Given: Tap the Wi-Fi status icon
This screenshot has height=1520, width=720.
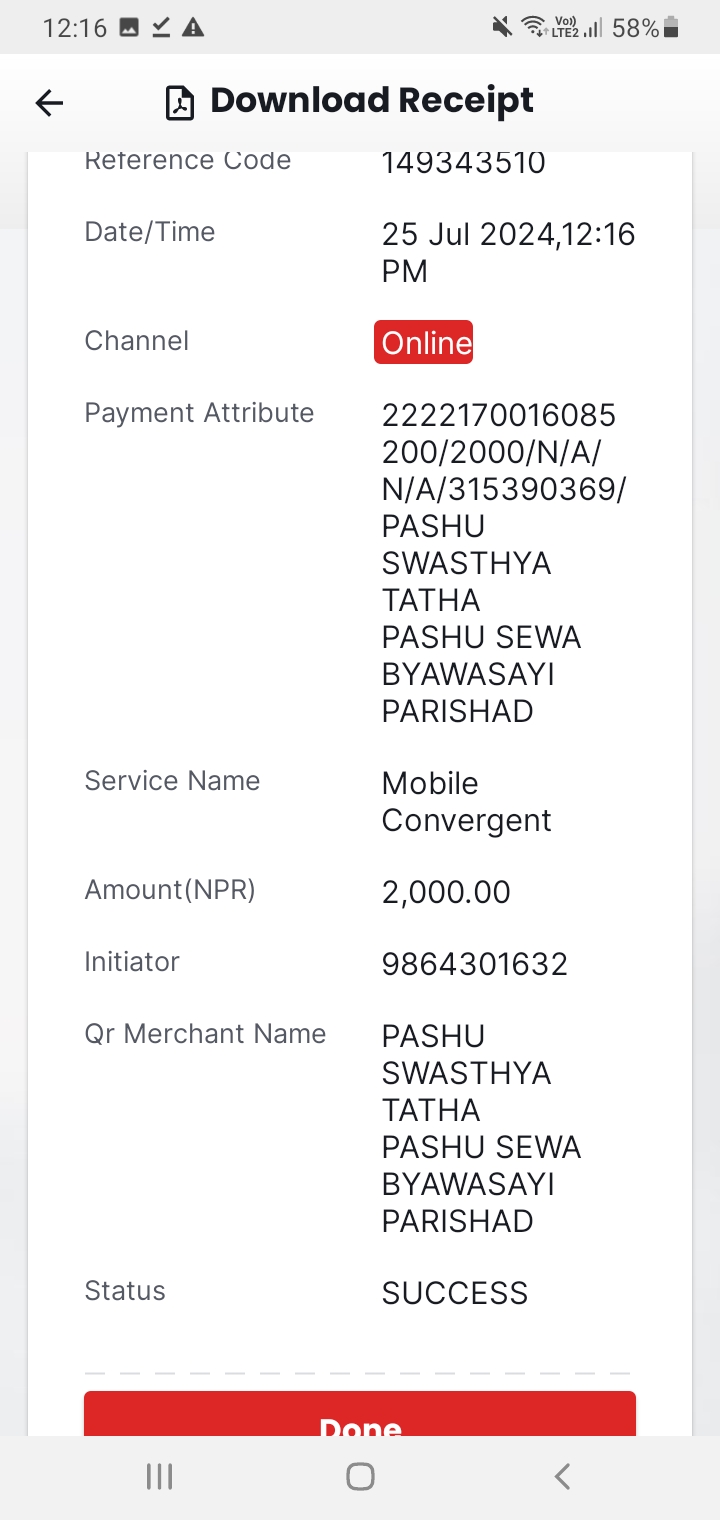Looking at the screenshot, I should [x=534, y=28].
